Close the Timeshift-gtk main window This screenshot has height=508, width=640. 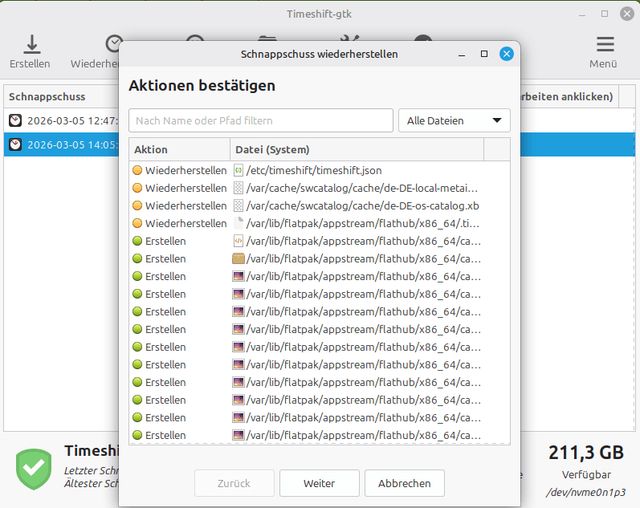(x=627, y=14)
